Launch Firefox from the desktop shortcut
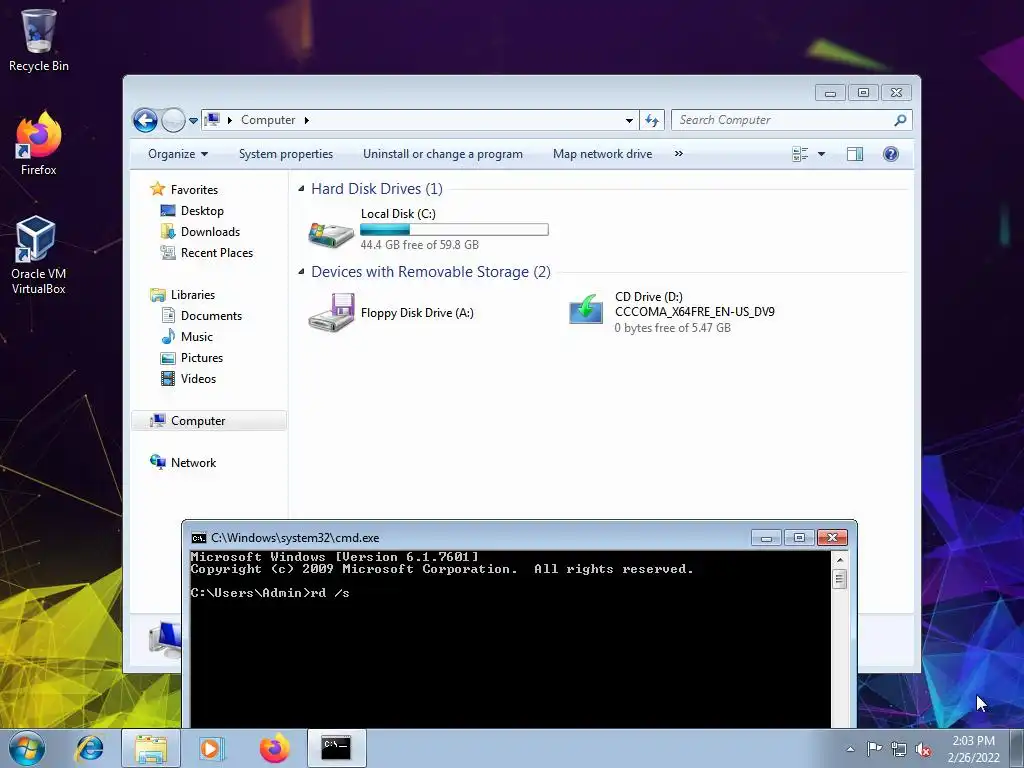This screenshot has width=1024, height=768. (39, 144)
